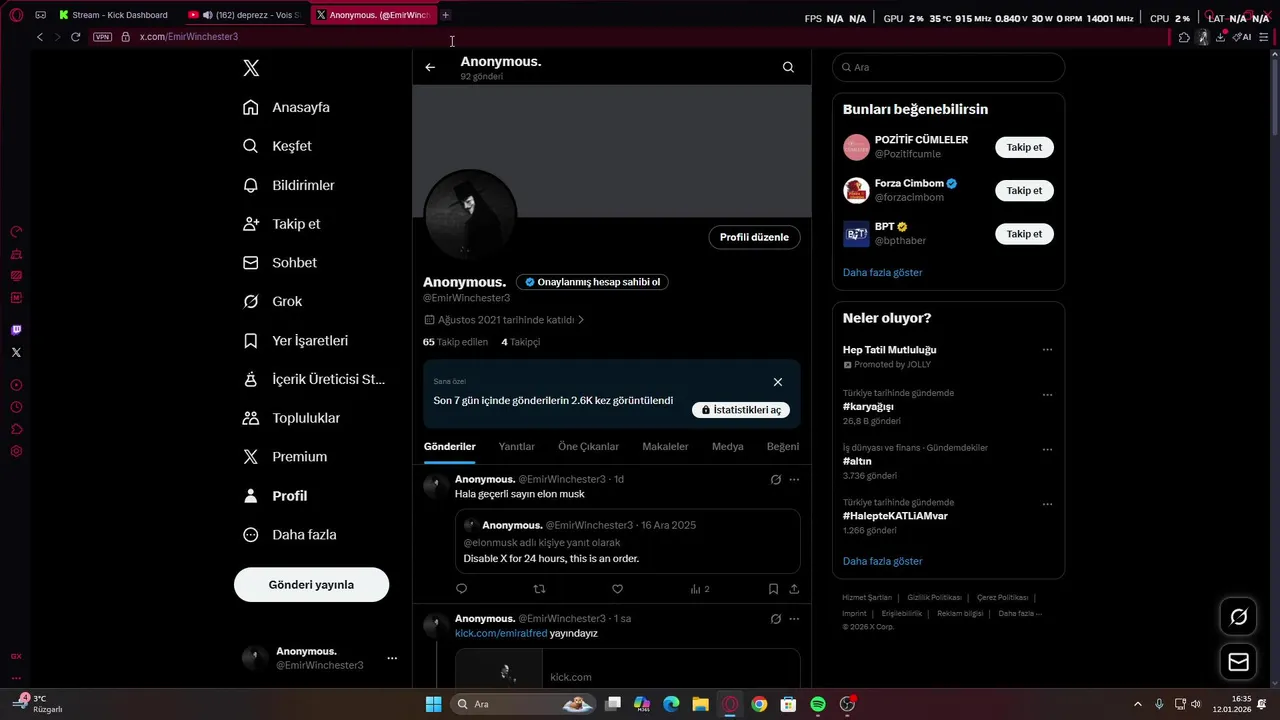Reply to the 'Hala geçerli' post
This screenshot has width=1280, height=720.
tap(461, 589)
